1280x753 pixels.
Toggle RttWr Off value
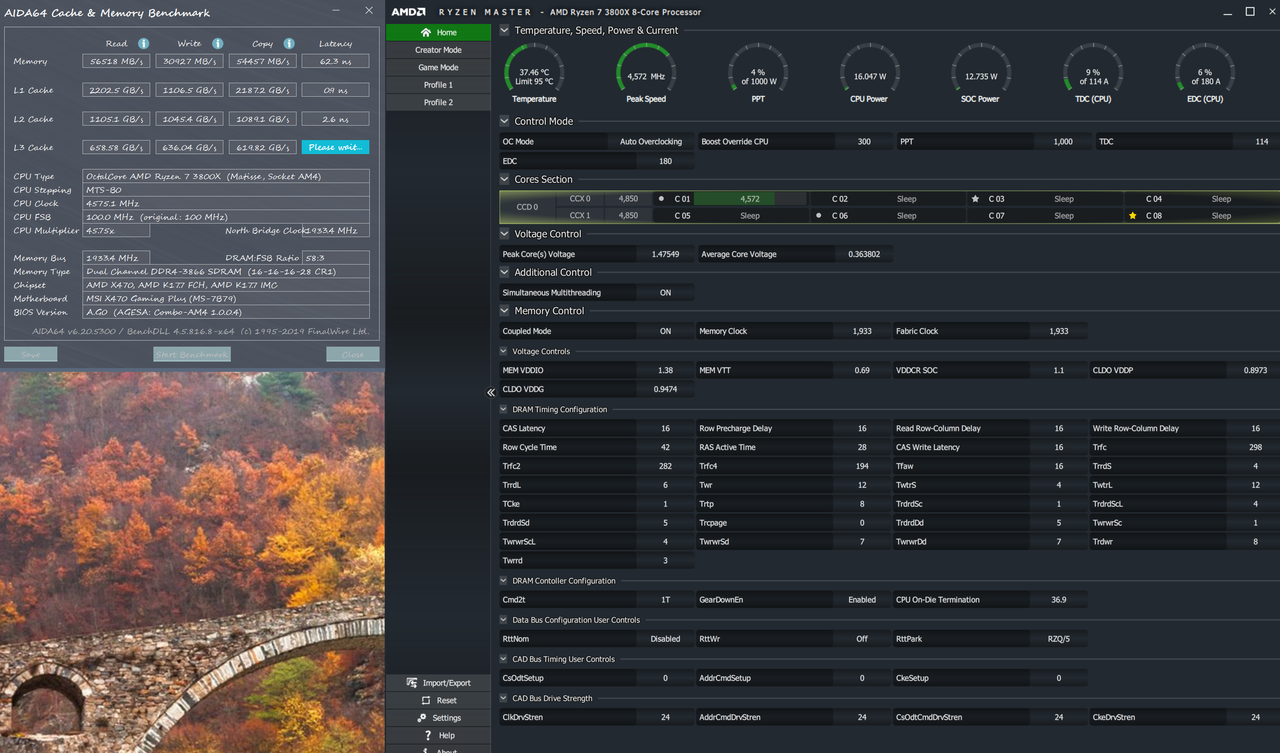pos(861,639)
